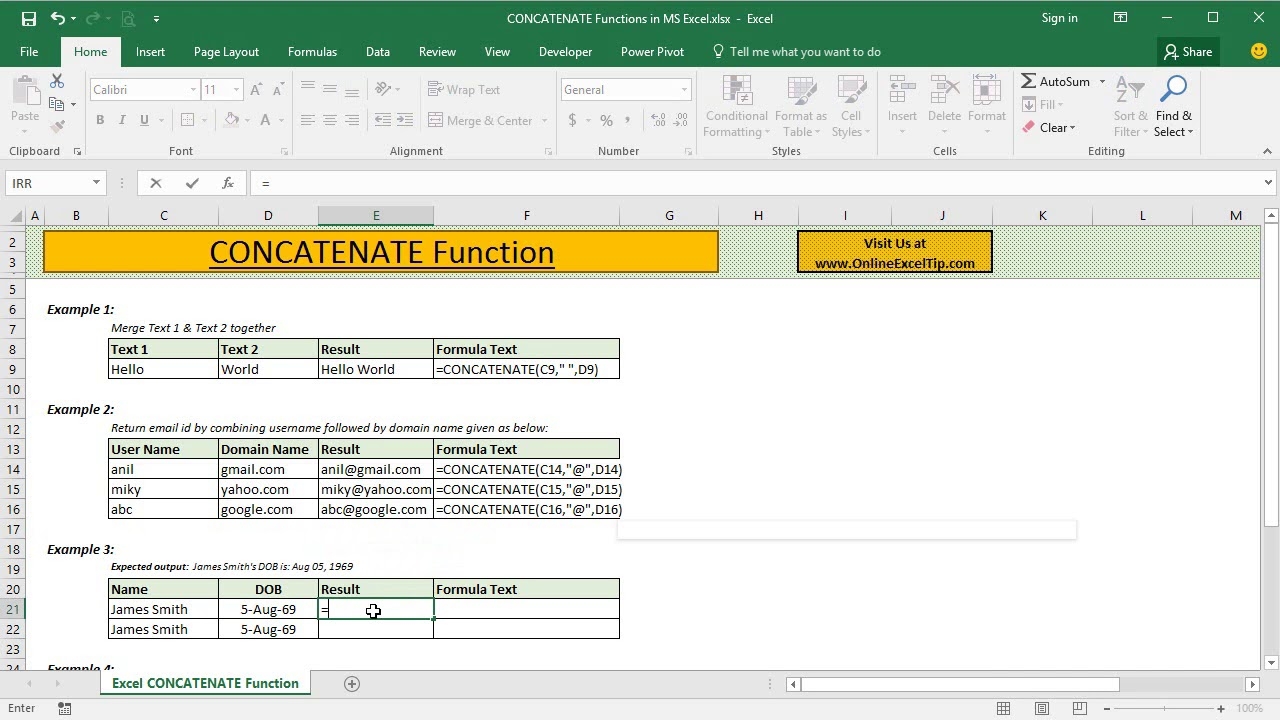Click the Fill Color paint bucket

pyautogui.click(x=231, y=120)
